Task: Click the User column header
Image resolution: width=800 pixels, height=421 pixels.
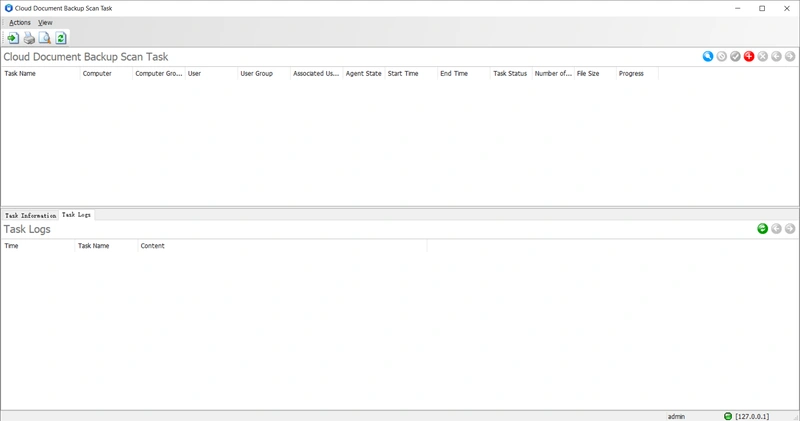Action: [x=212, y=73]
